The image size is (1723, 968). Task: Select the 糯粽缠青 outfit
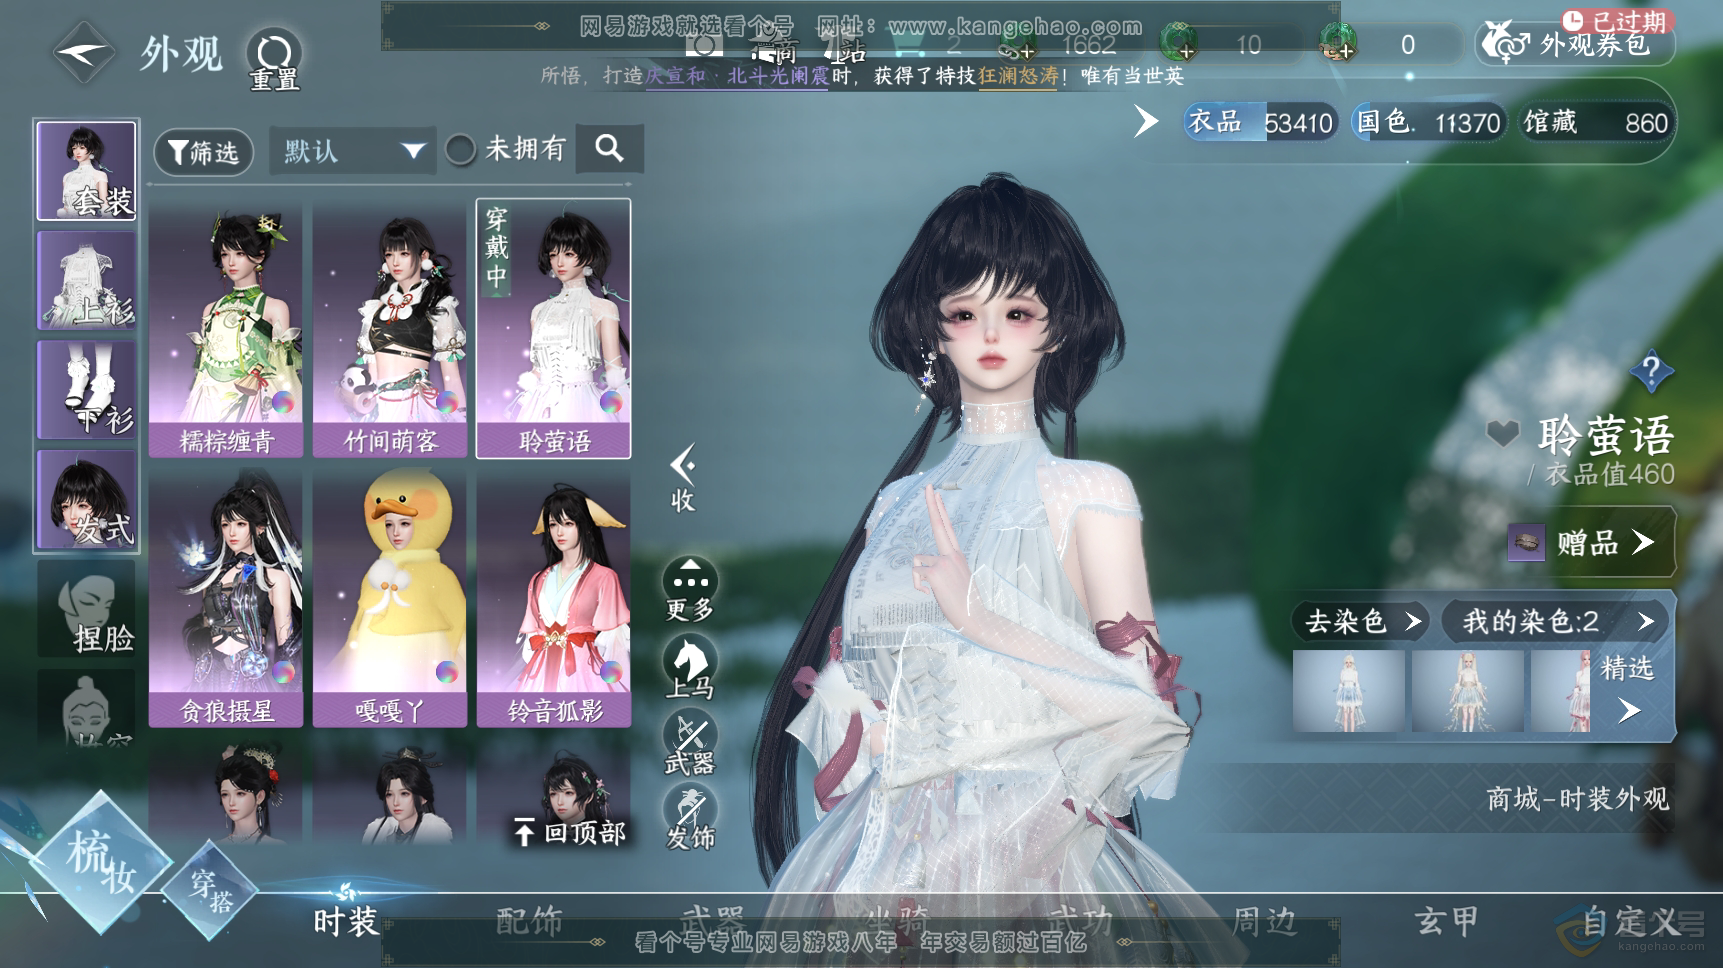[226, 329]
